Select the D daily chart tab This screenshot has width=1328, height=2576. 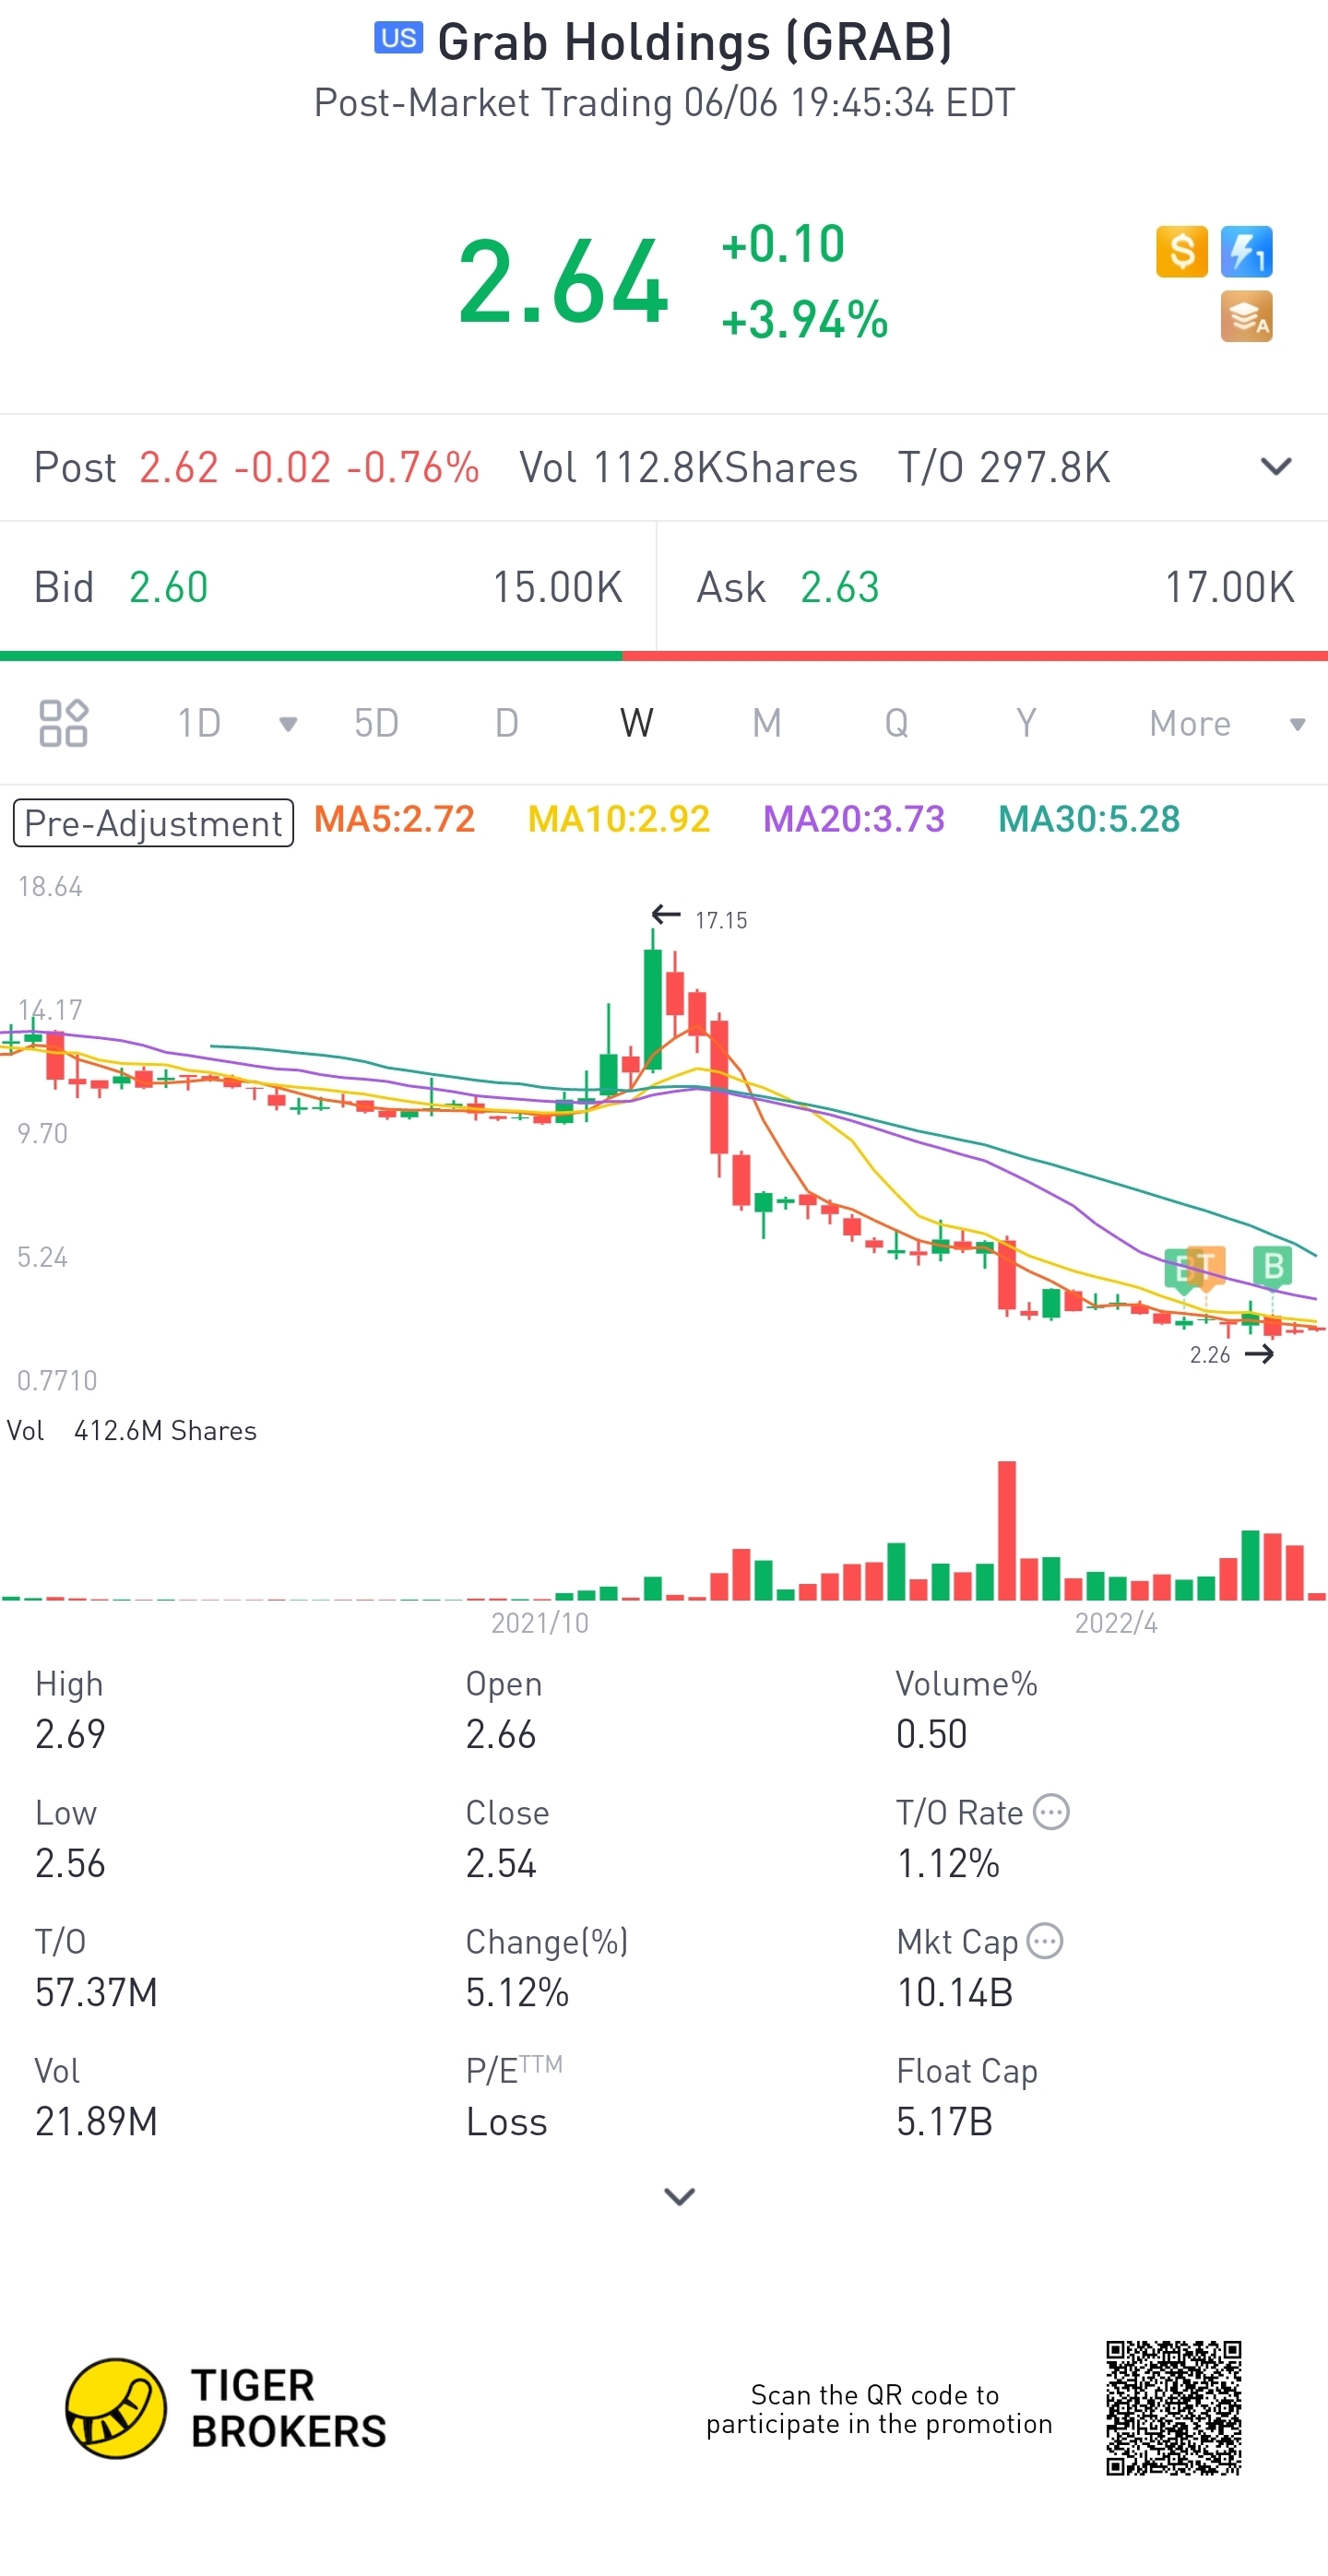click(507, 723)
